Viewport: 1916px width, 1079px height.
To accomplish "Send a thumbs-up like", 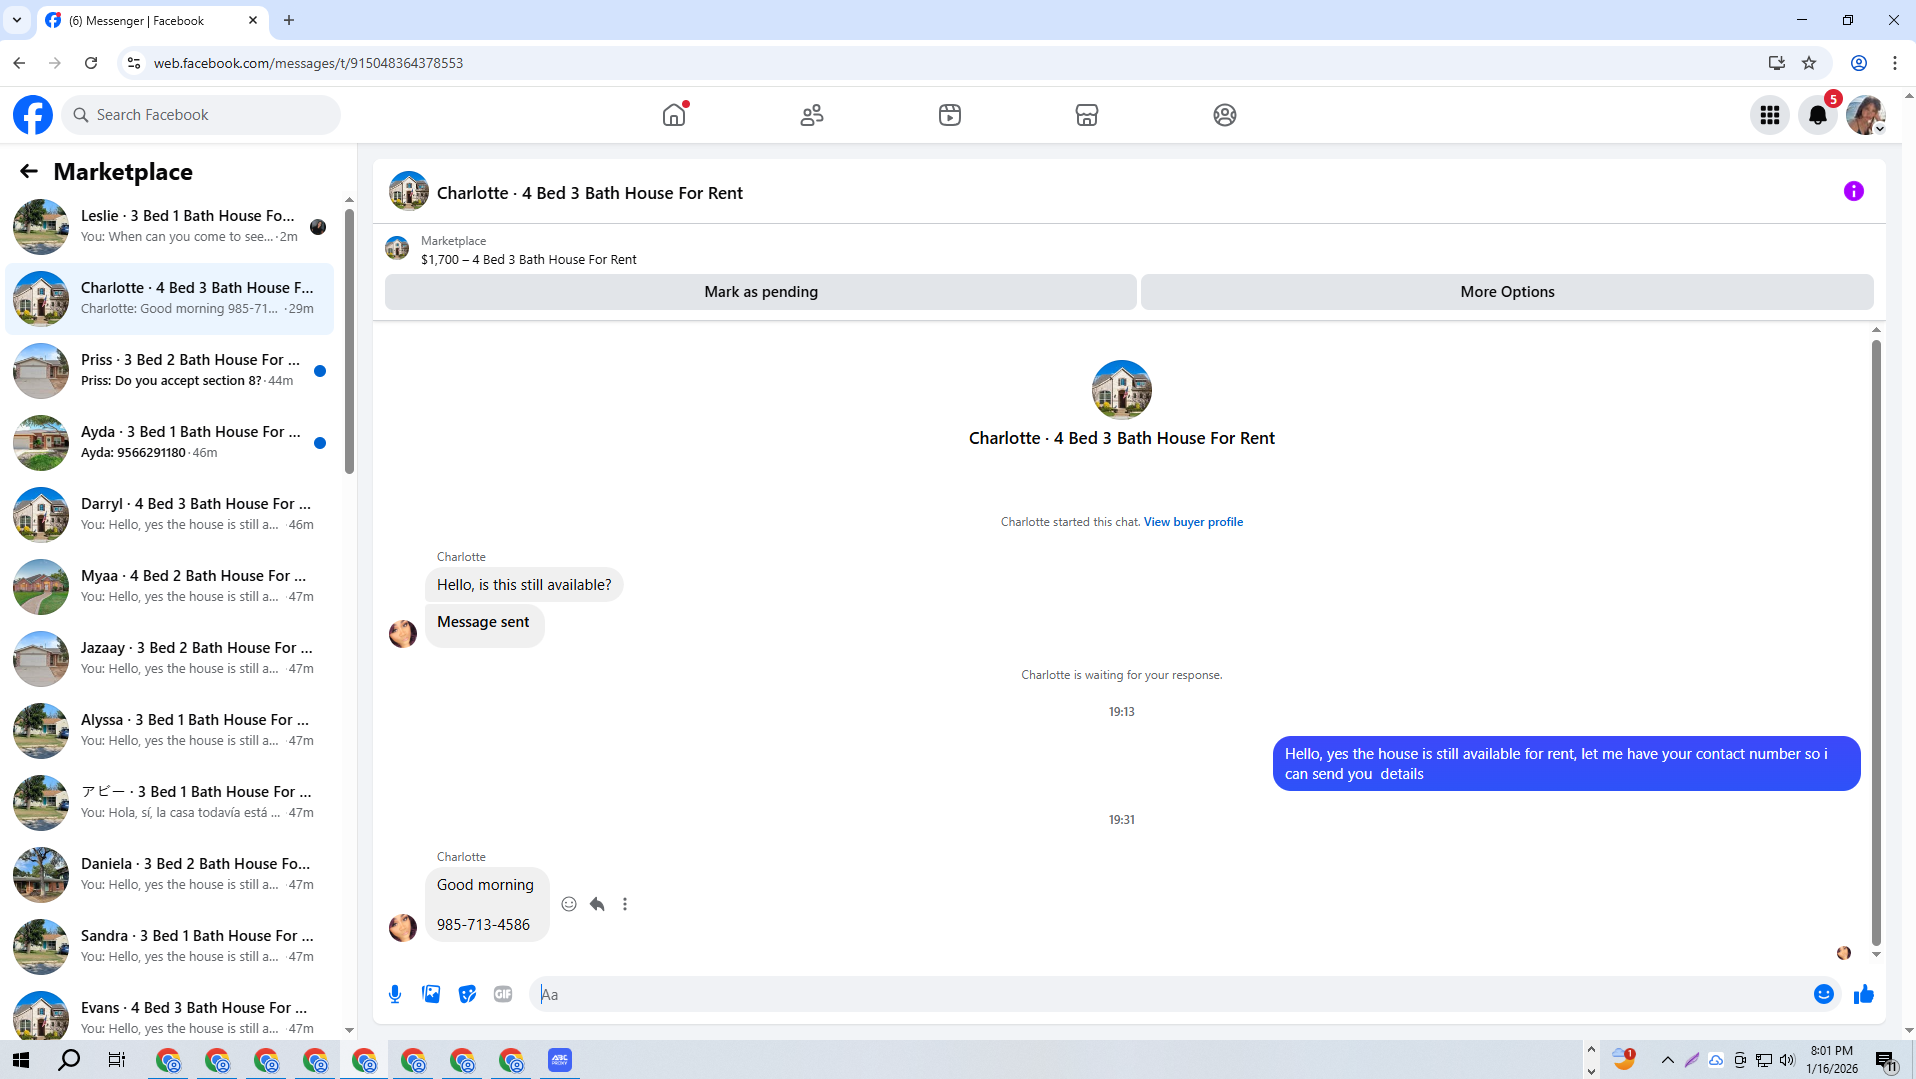I will click(1864, 994).
